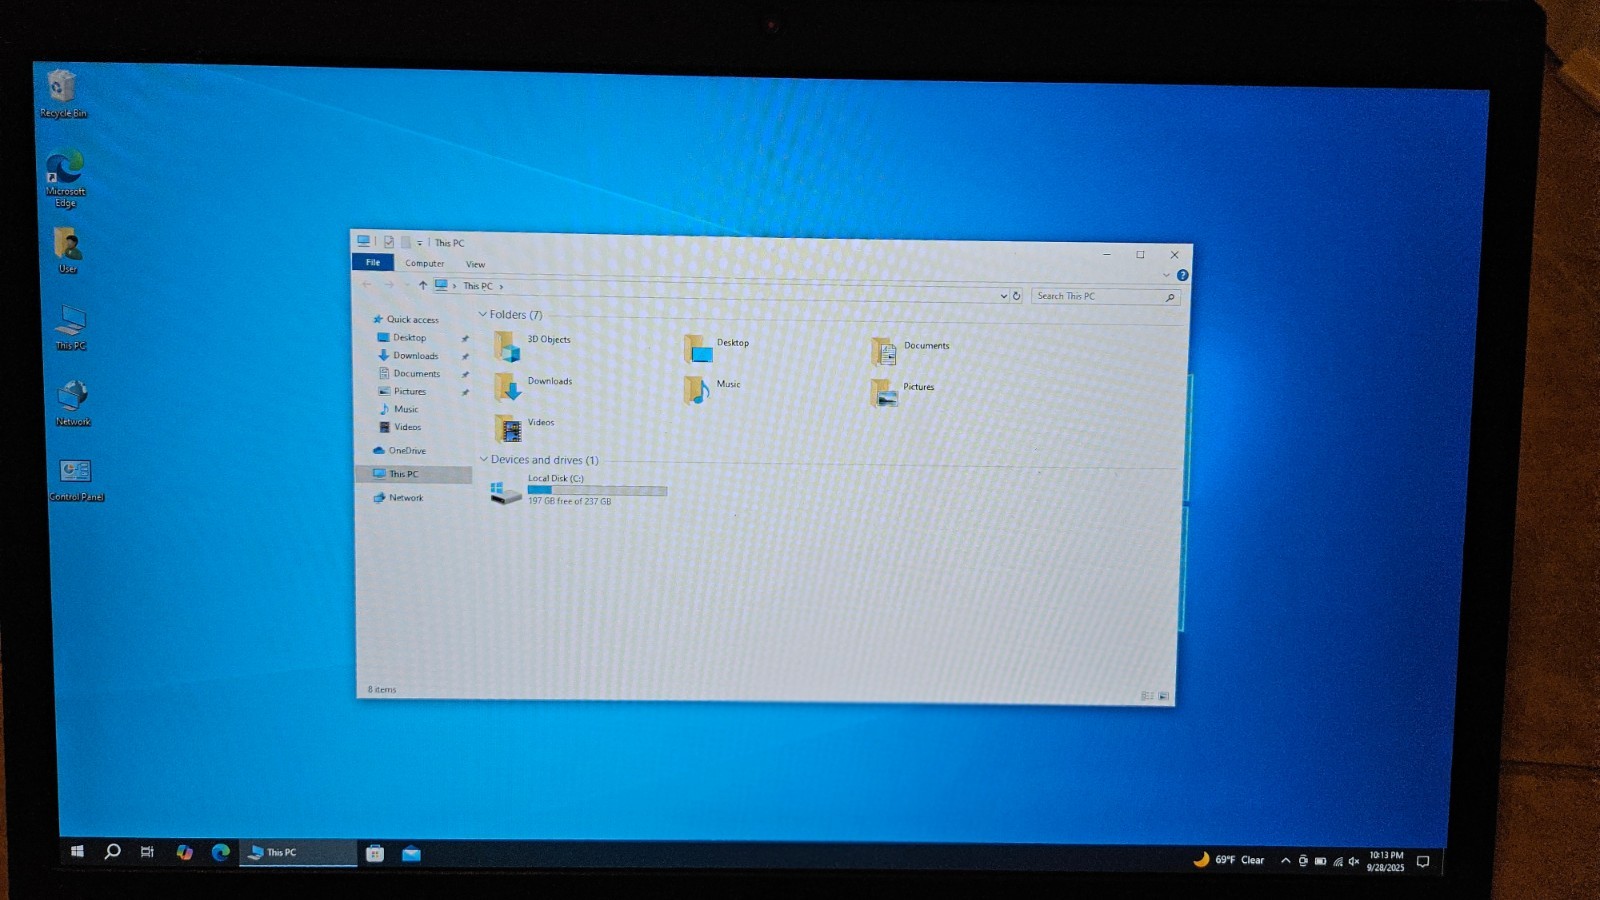The width and height of the screenshot is (1600, 900).
Task: Refresh the This PC view
Action: (1016, 296)
